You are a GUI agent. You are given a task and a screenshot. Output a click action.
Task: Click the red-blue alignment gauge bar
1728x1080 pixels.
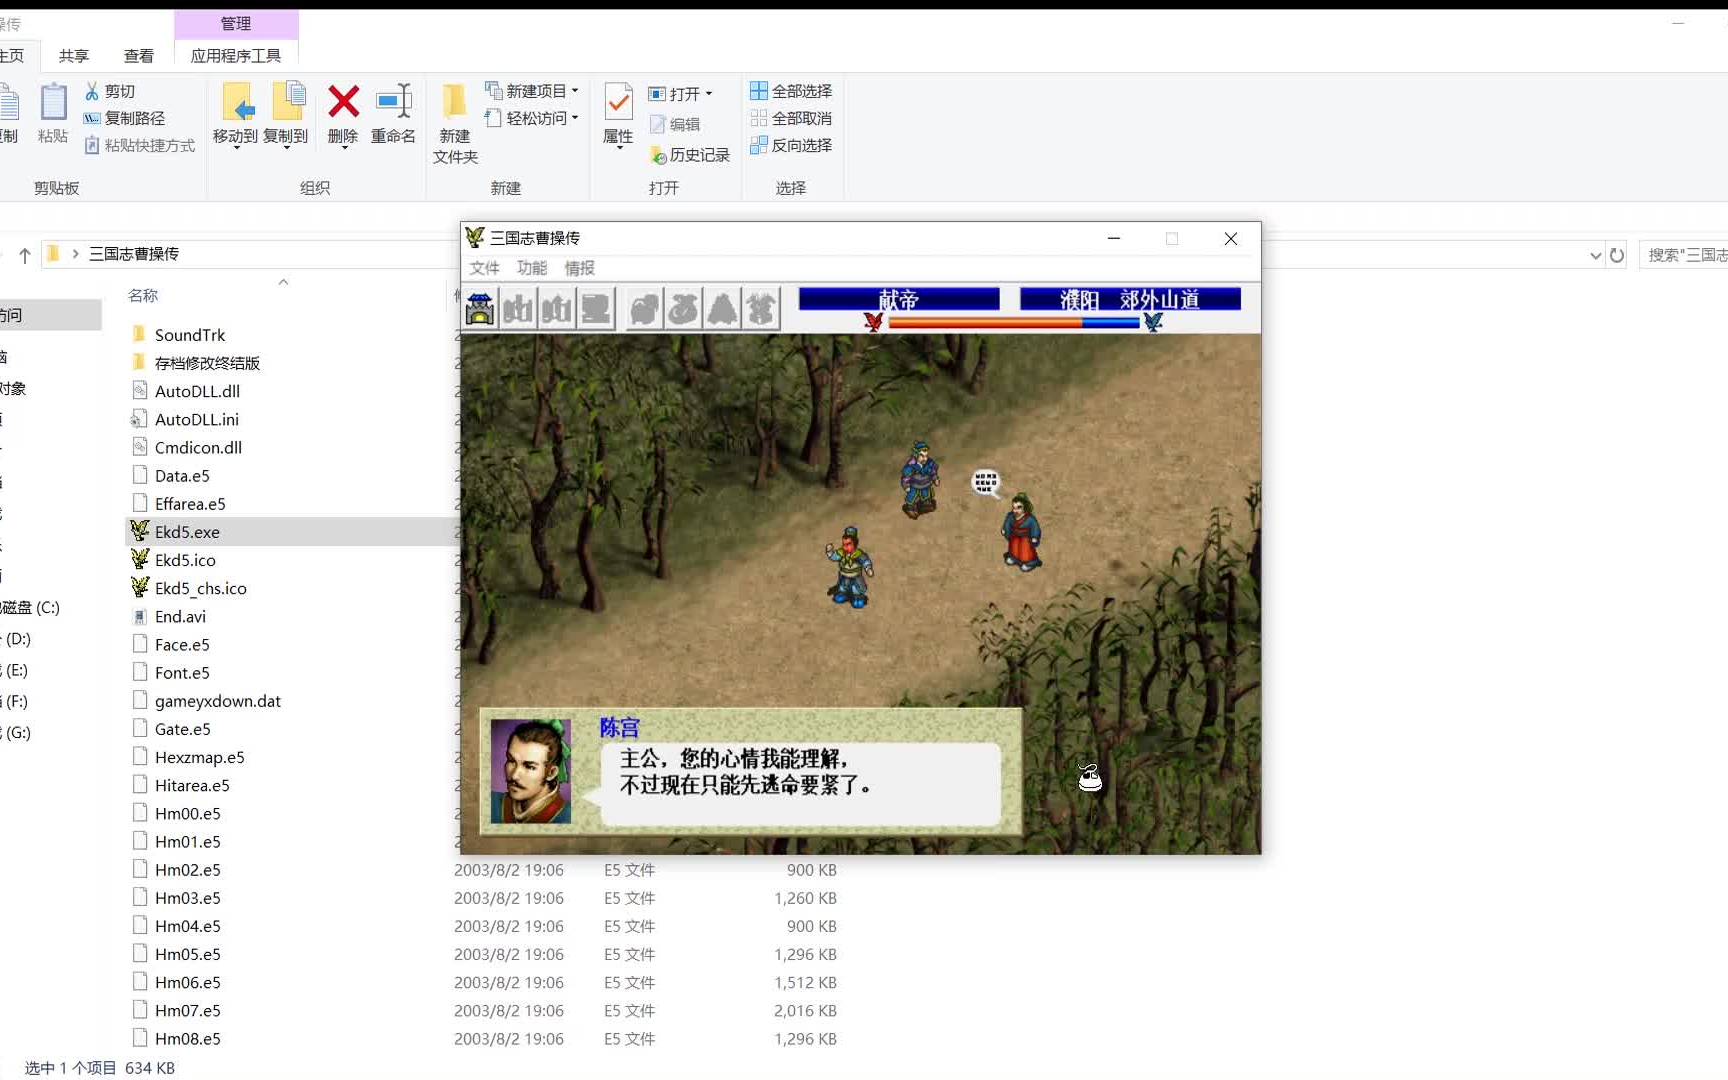pyautogui.click(x=1013, y=322)
